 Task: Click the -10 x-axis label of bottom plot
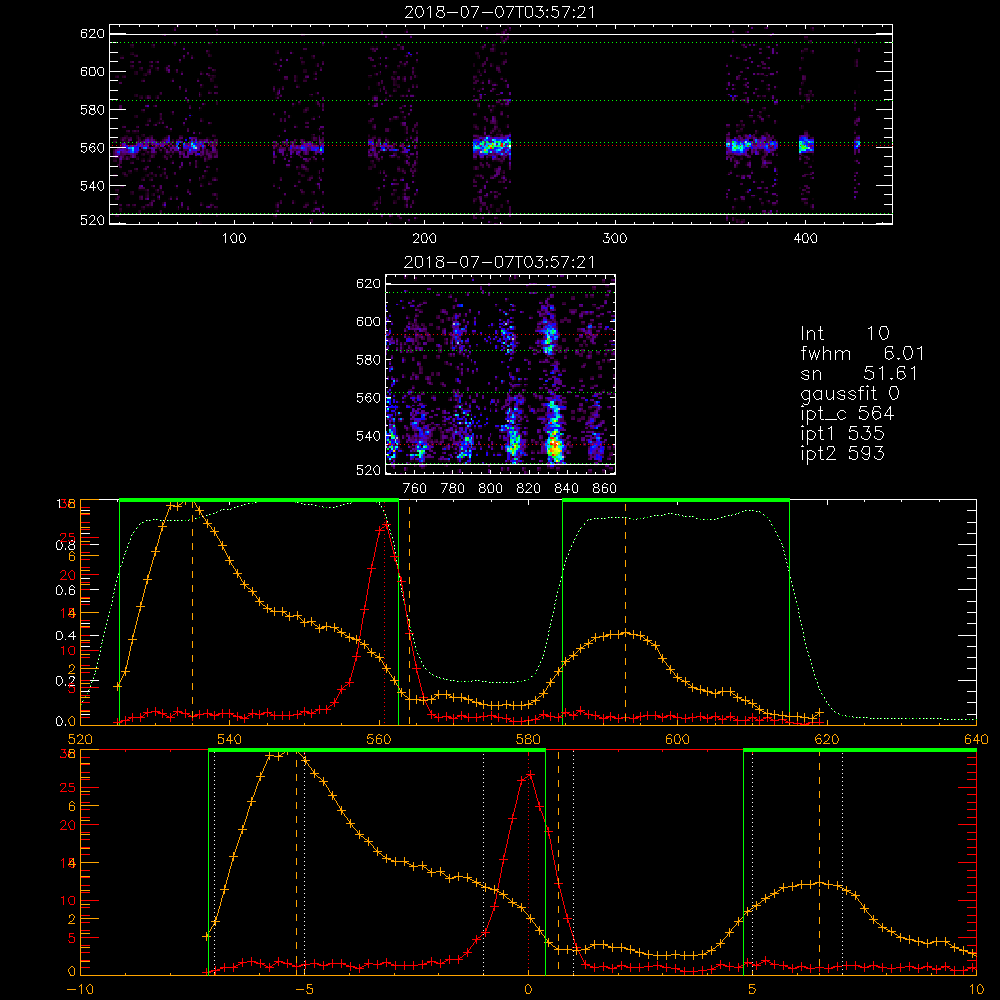(80, 990)
